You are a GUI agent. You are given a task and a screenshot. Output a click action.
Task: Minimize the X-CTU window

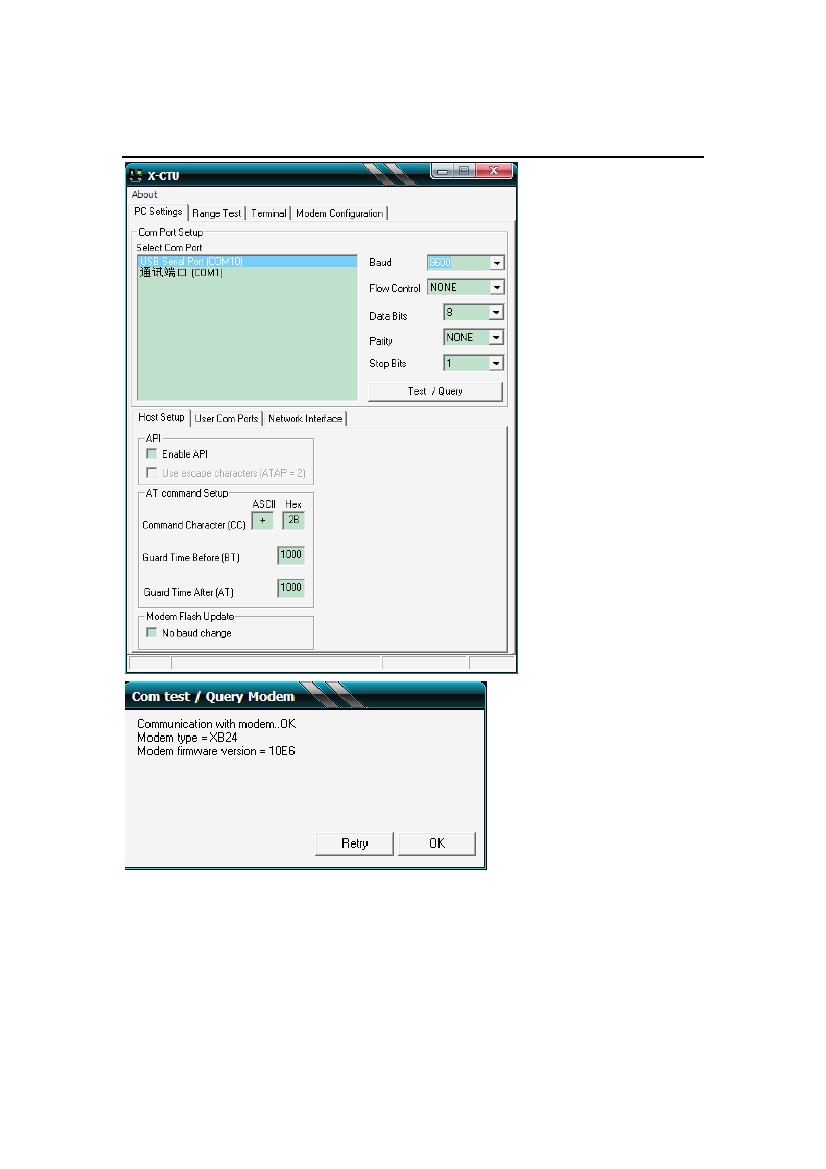point(442,171)
